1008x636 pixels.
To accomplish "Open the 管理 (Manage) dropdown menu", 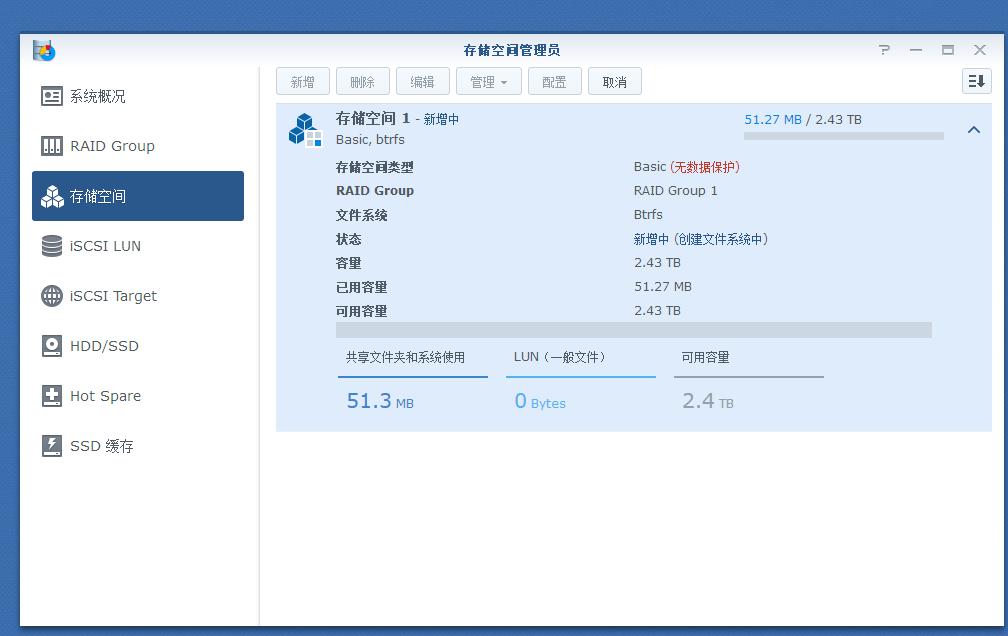I will [488, 81].
